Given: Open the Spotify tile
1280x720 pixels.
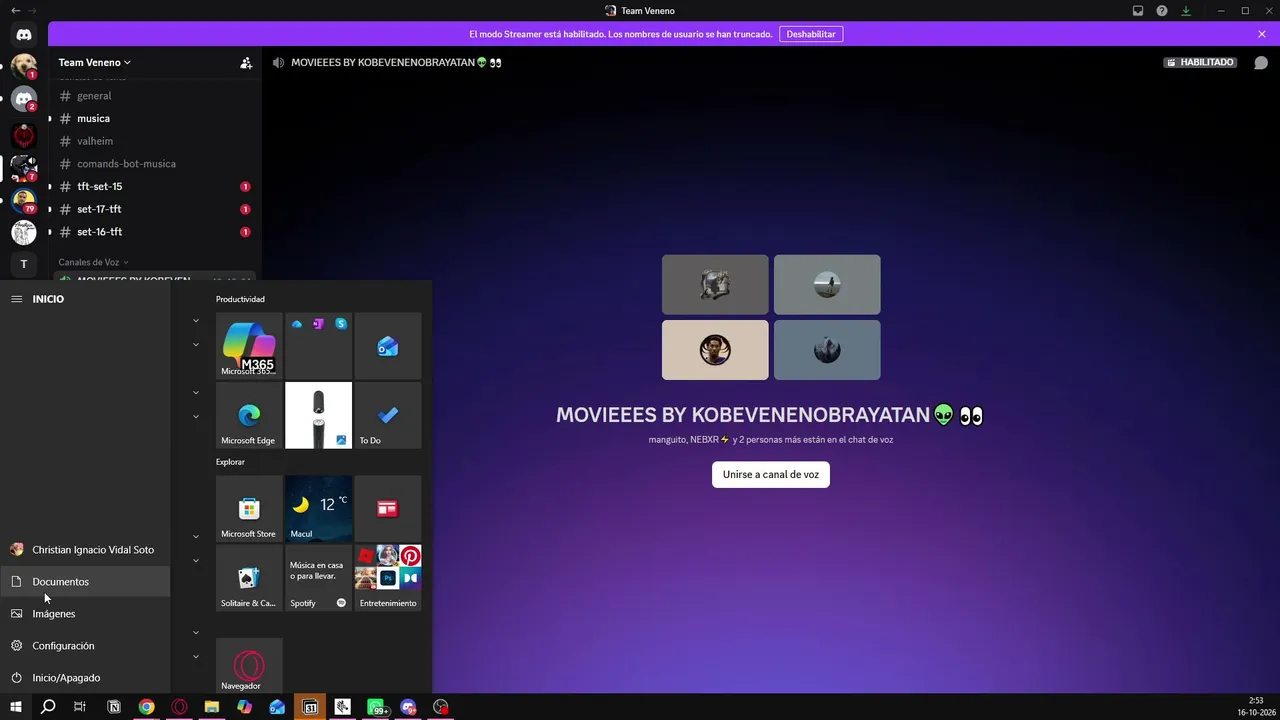Looking at the screenshot, I should coord(318,578).
